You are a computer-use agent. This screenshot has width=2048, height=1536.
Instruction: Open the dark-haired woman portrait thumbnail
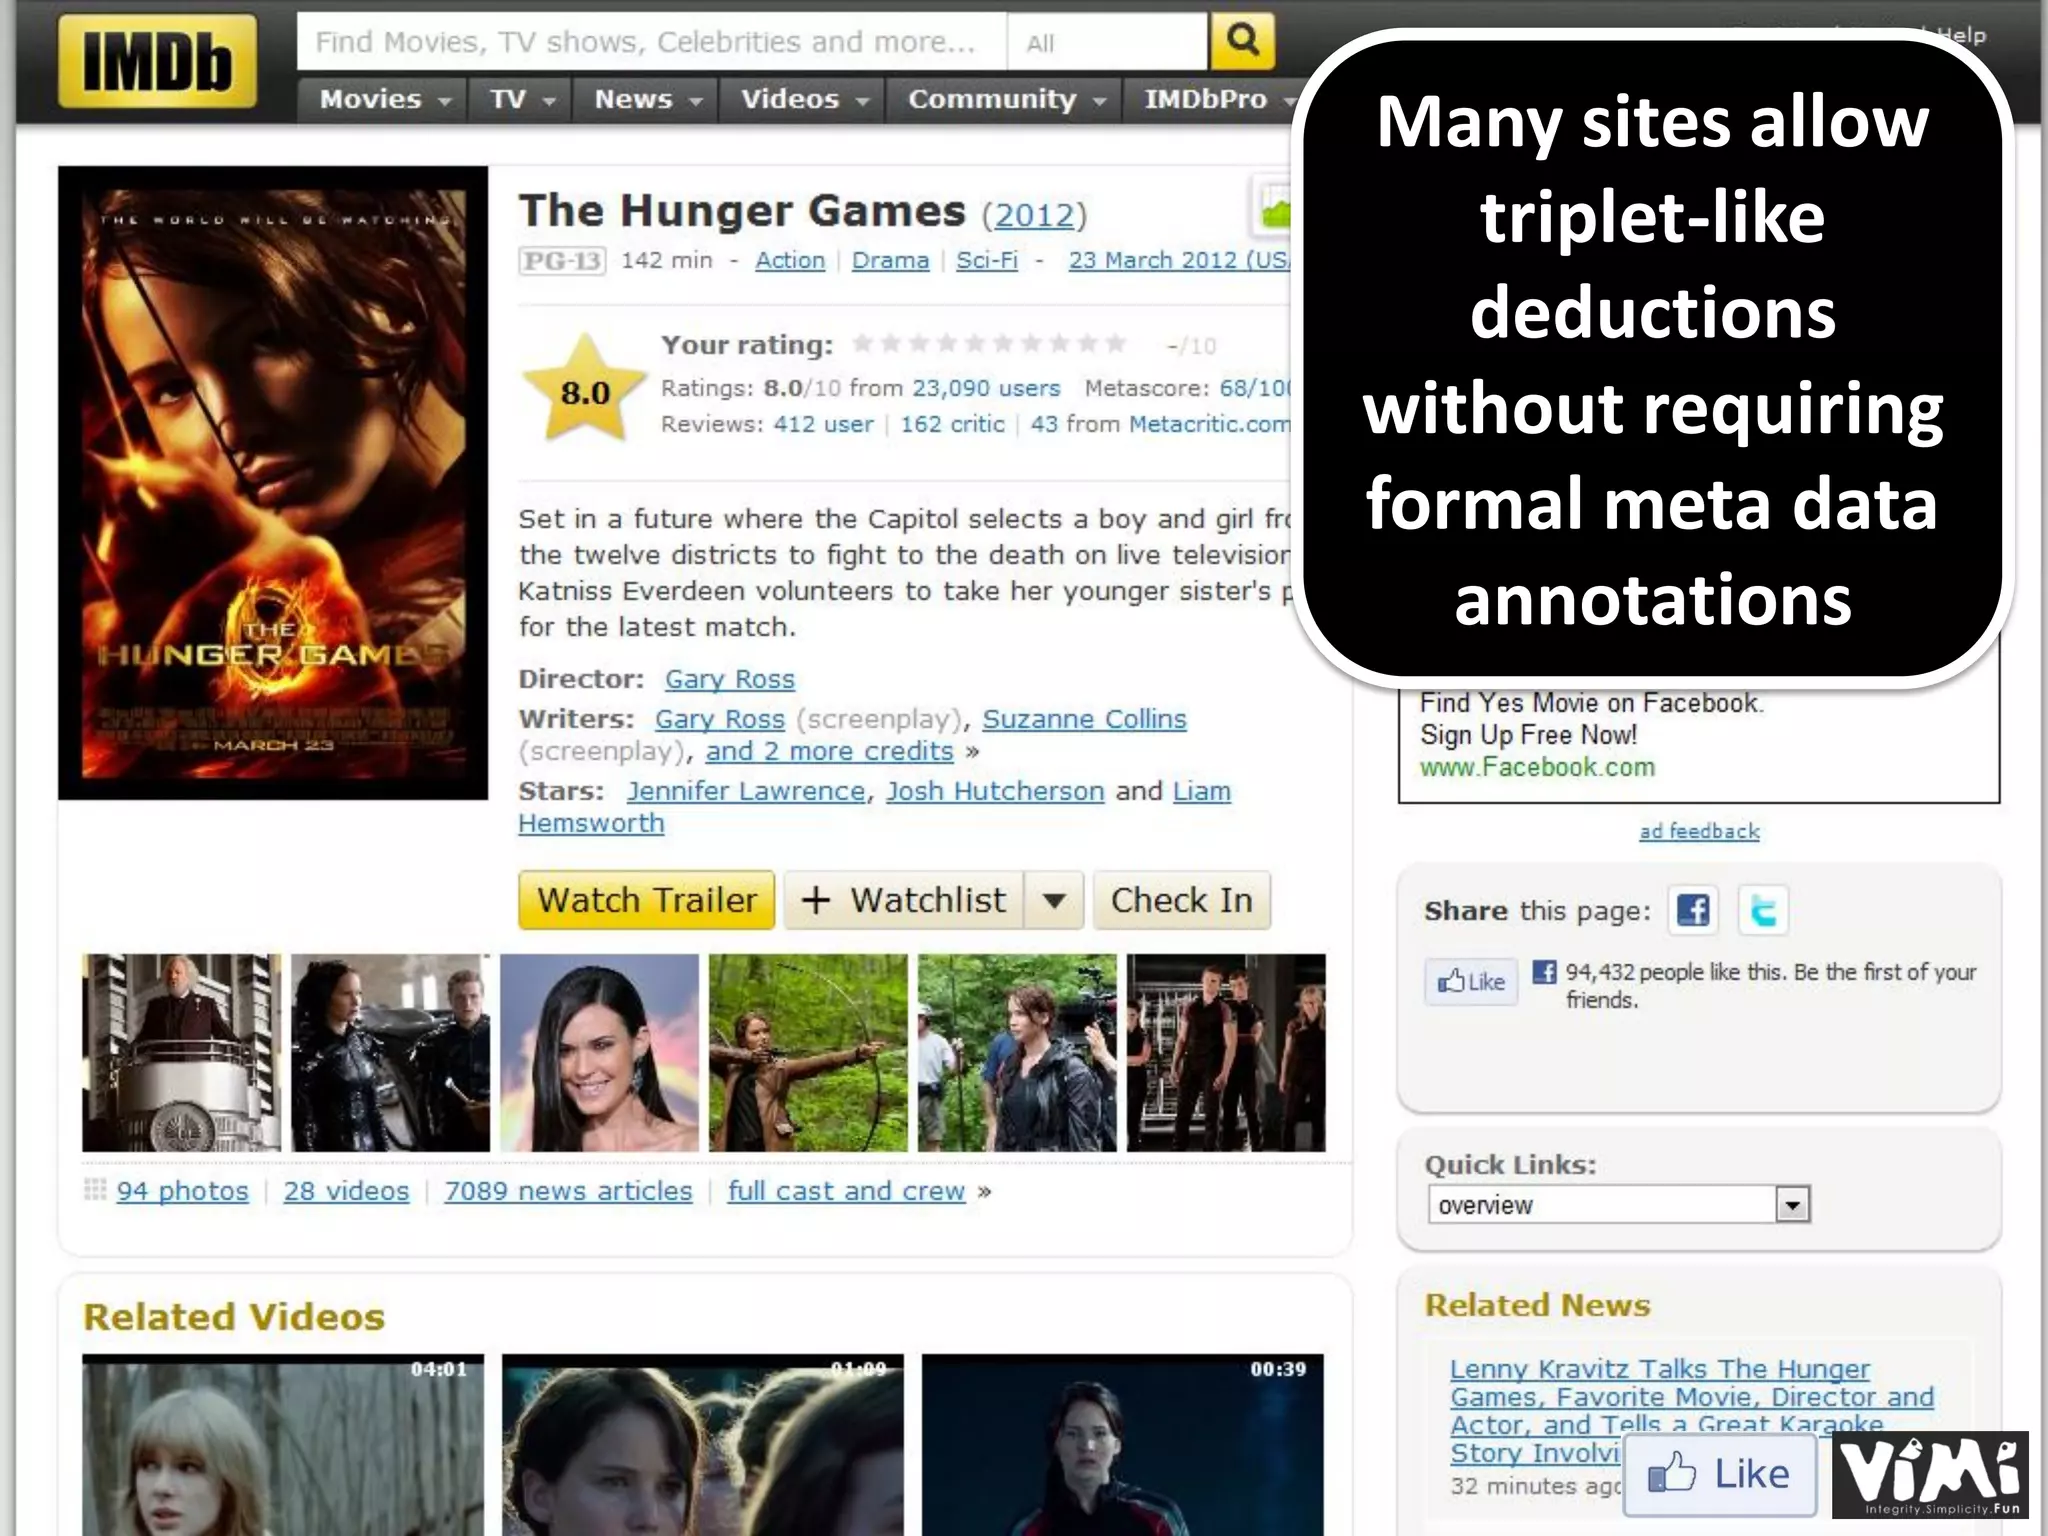tap(599, 1053)
